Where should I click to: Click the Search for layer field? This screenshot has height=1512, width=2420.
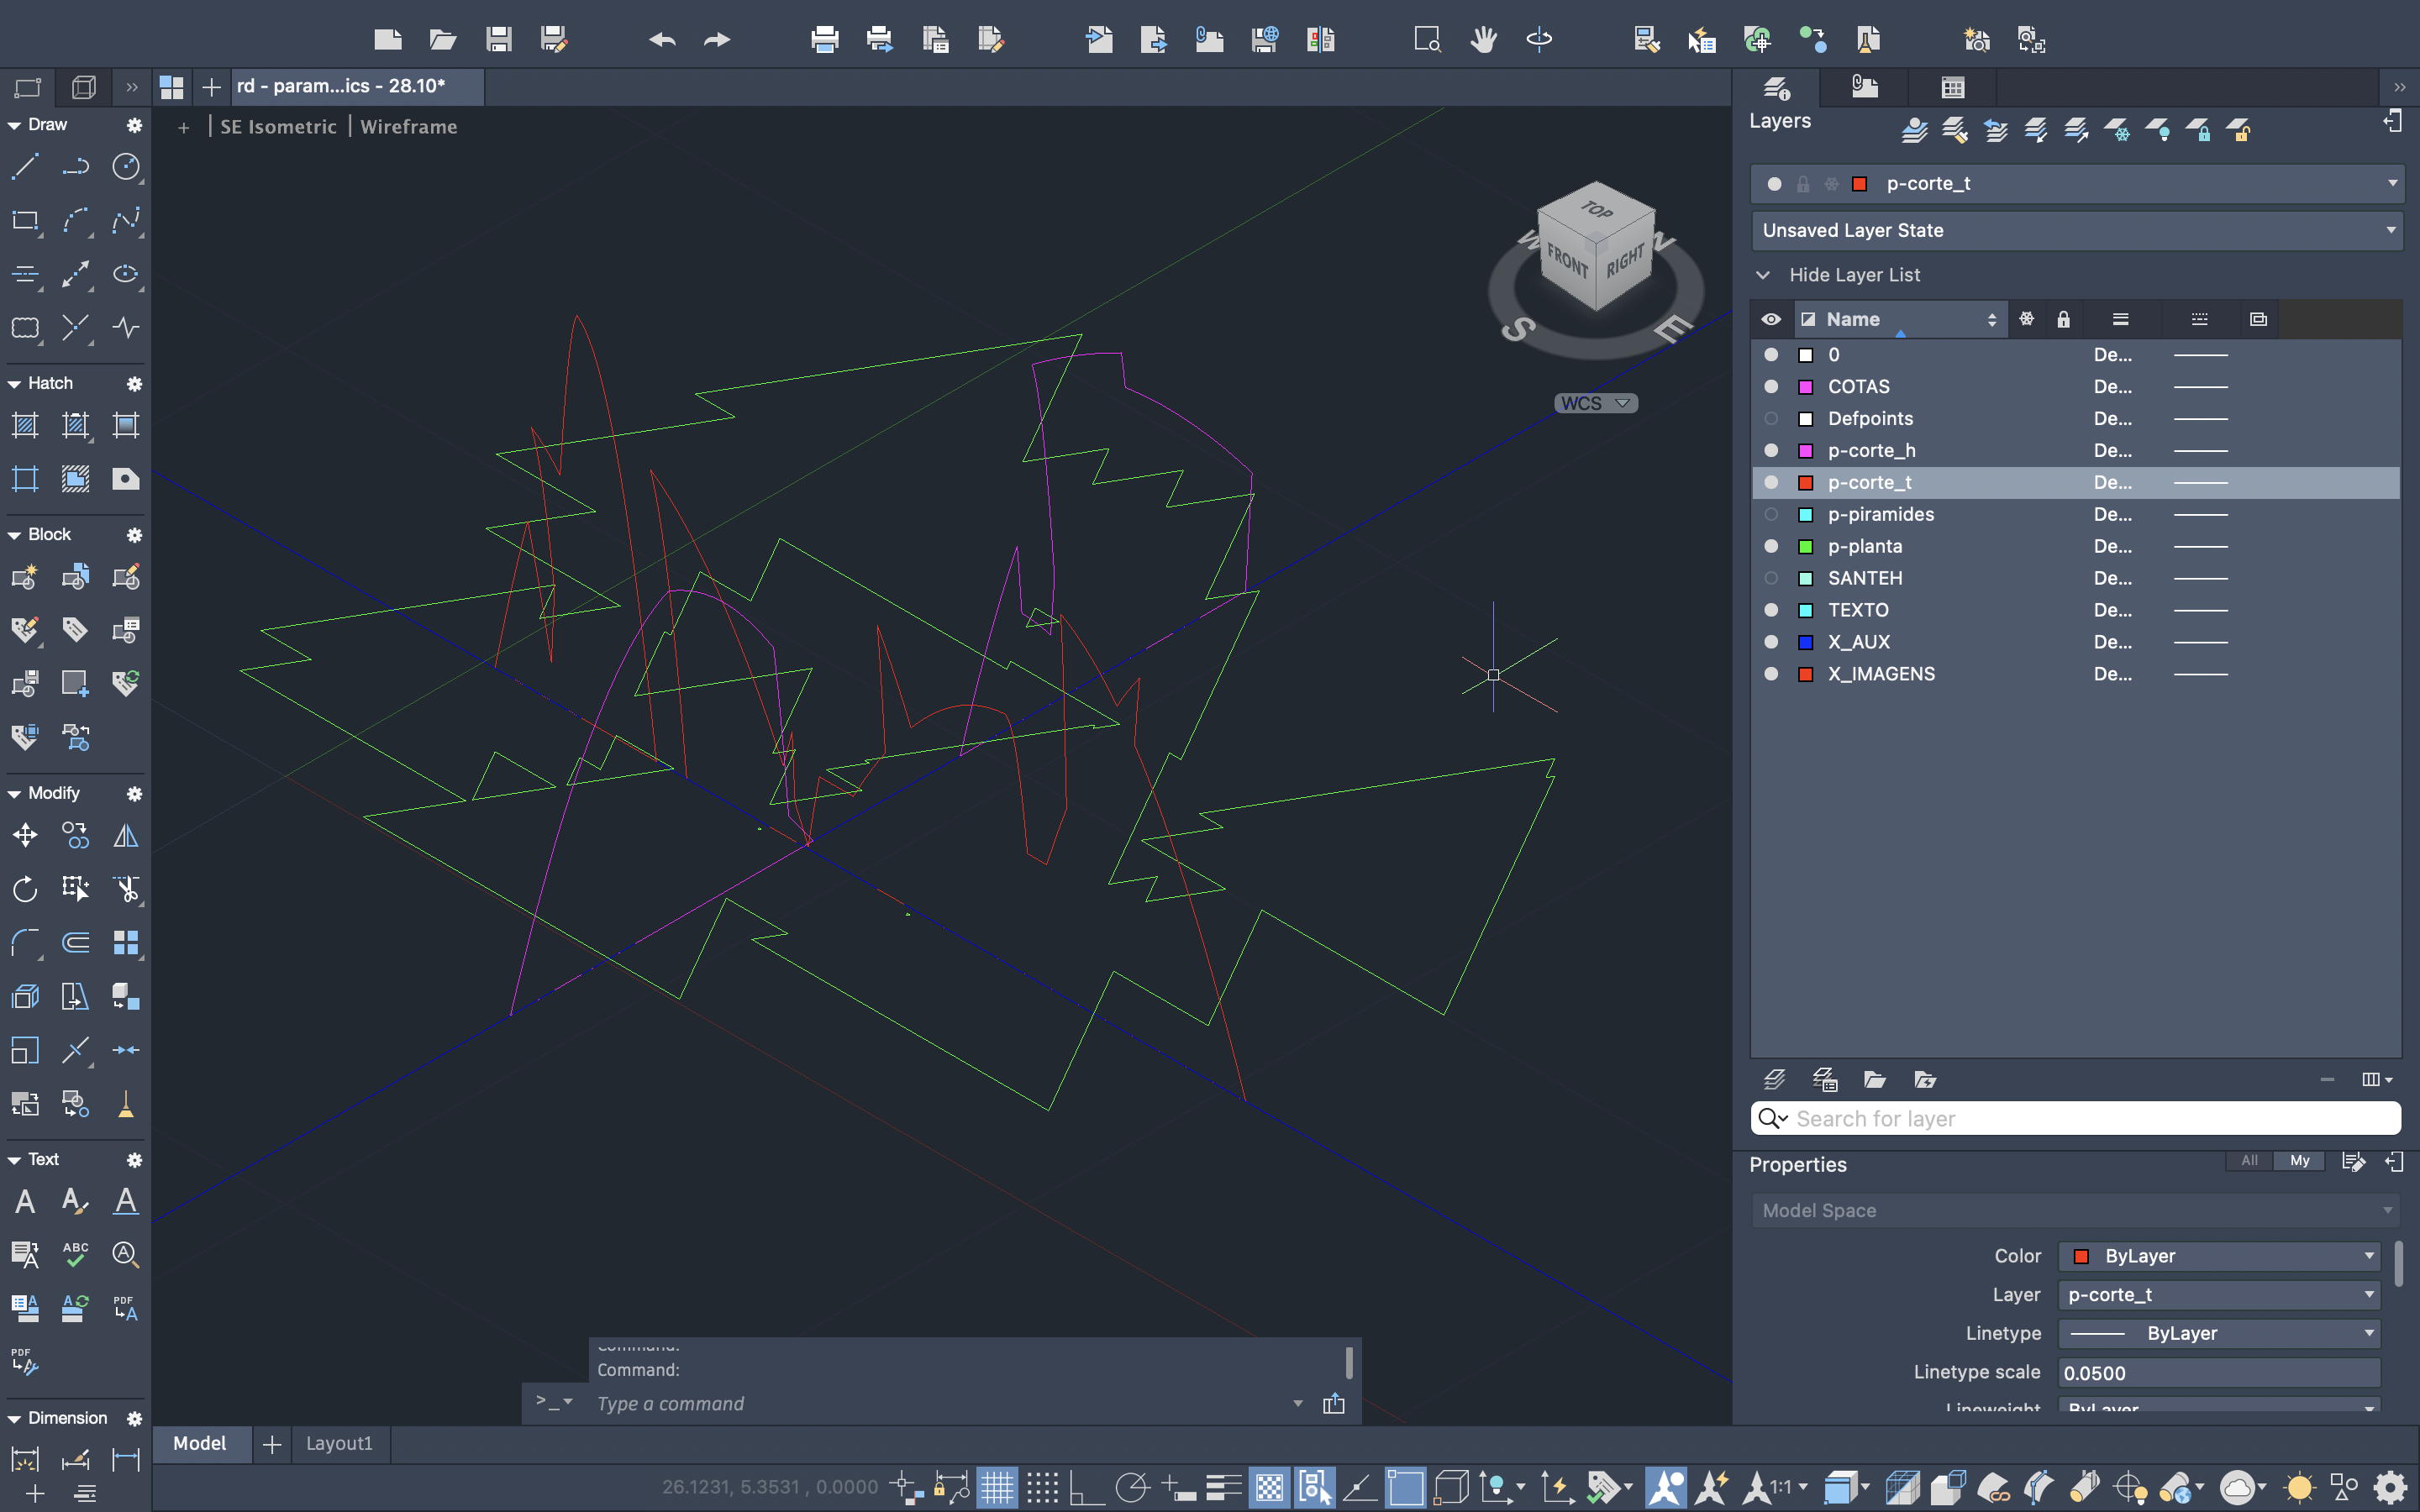[2090, 1118]
